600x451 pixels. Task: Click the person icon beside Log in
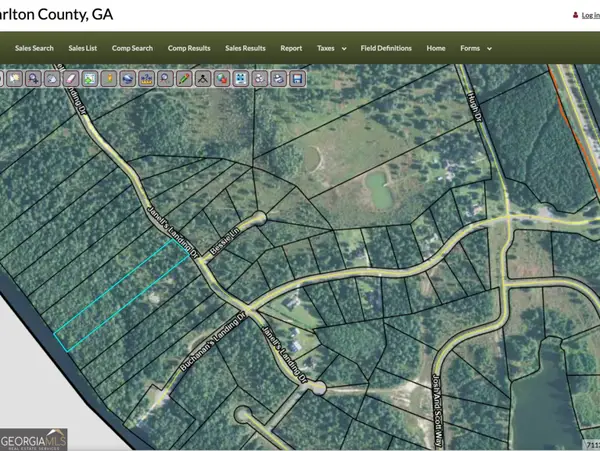pos(575,15)
